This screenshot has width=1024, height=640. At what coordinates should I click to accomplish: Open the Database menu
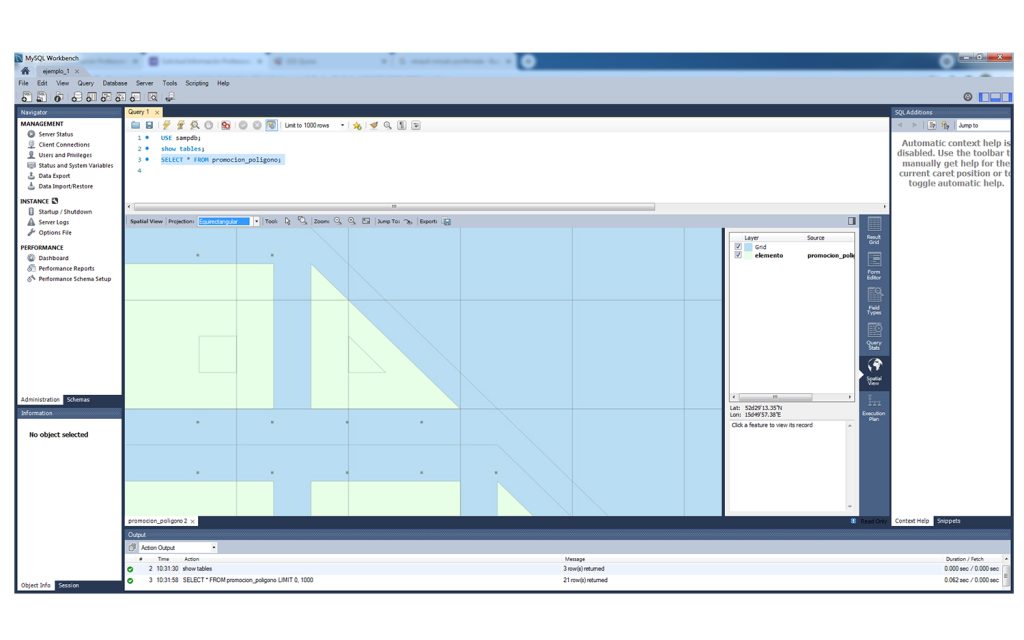[x=114, y=83]
